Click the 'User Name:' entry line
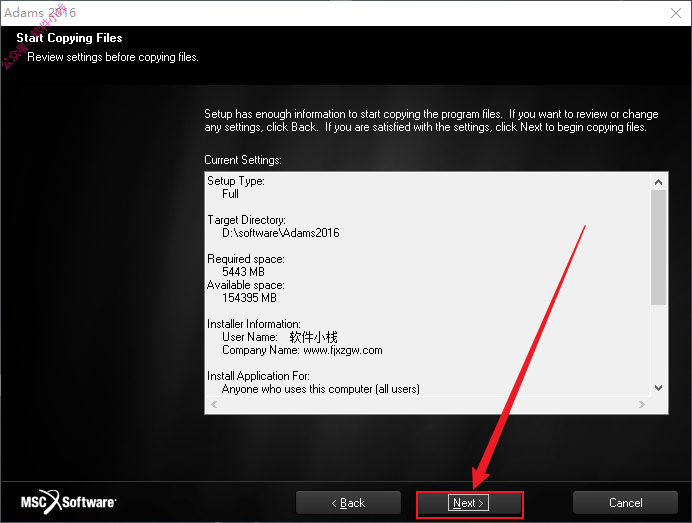This screenshot has height=523, width=692. [x=280, y=337]
